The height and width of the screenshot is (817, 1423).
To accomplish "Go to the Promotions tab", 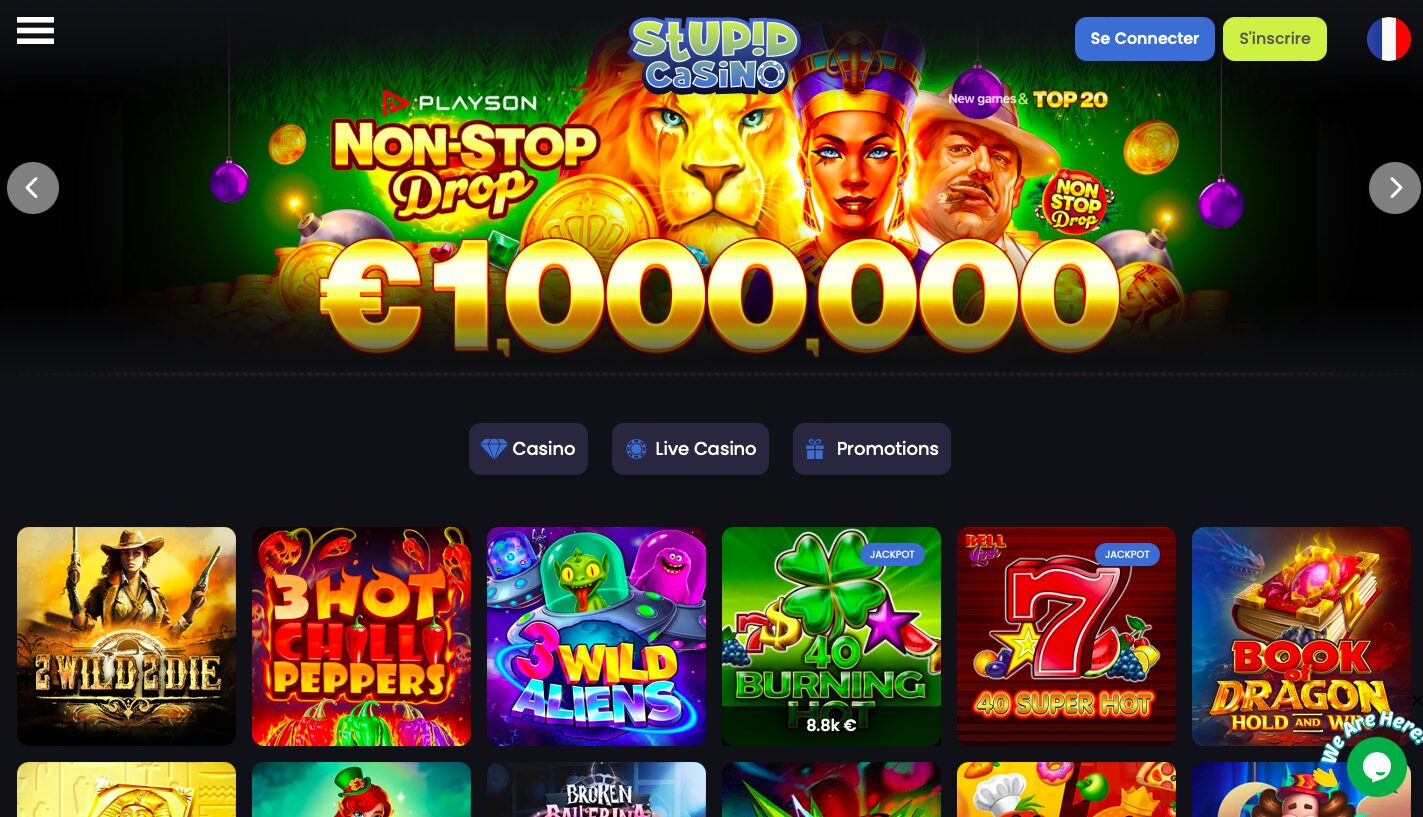I will click(872, 449).
